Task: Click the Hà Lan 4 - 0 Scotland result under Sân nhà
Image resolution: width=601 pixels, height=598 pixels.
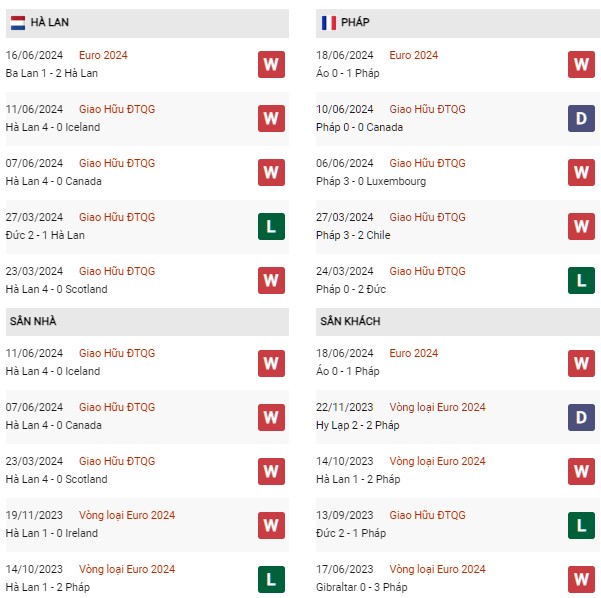Action: pos(56,479)
